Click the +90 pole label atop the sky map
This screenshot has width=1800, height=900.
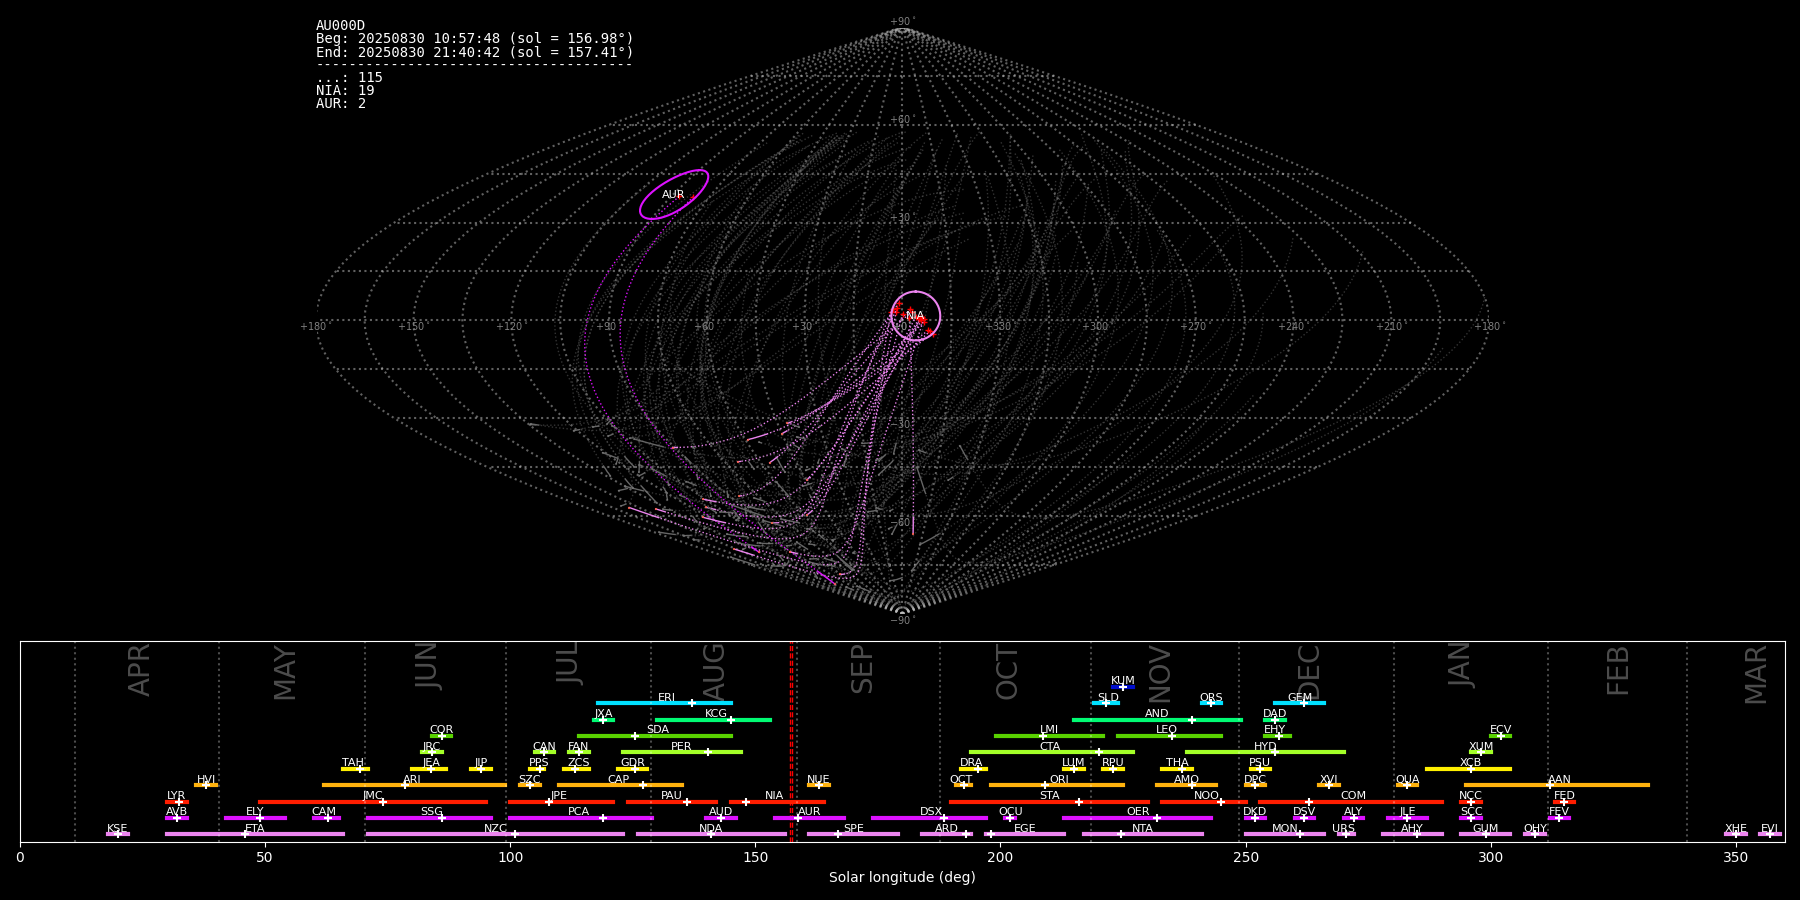901,22
